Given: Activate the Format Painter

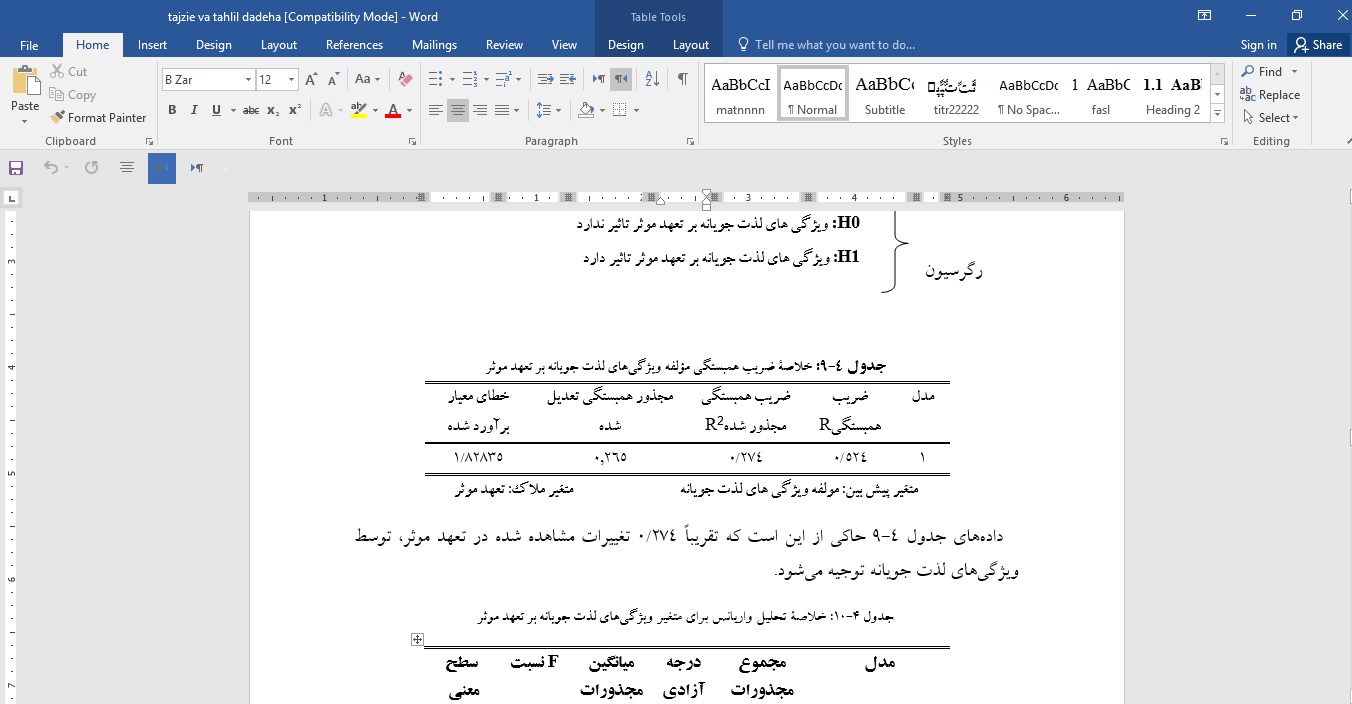Looking at the screenshot, I should pos(98,117).
